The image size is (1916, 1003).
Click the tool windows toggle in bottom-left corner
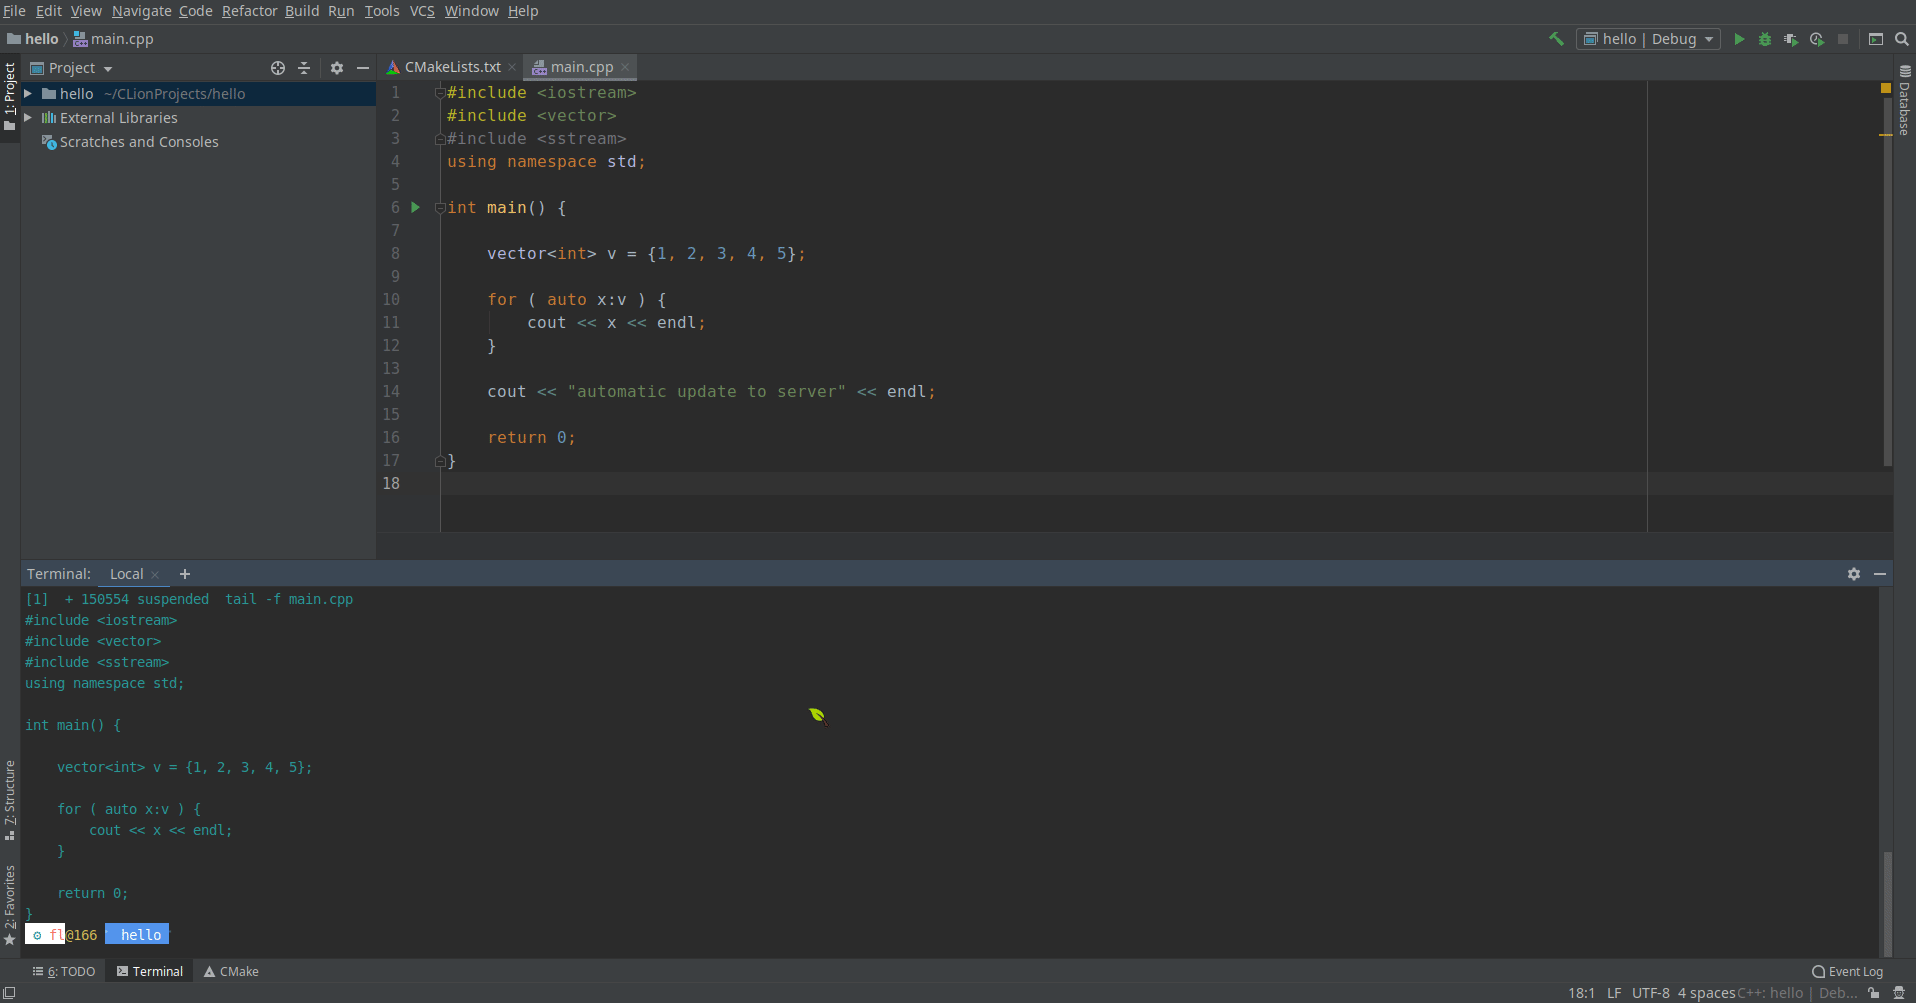tap(10, 993)
